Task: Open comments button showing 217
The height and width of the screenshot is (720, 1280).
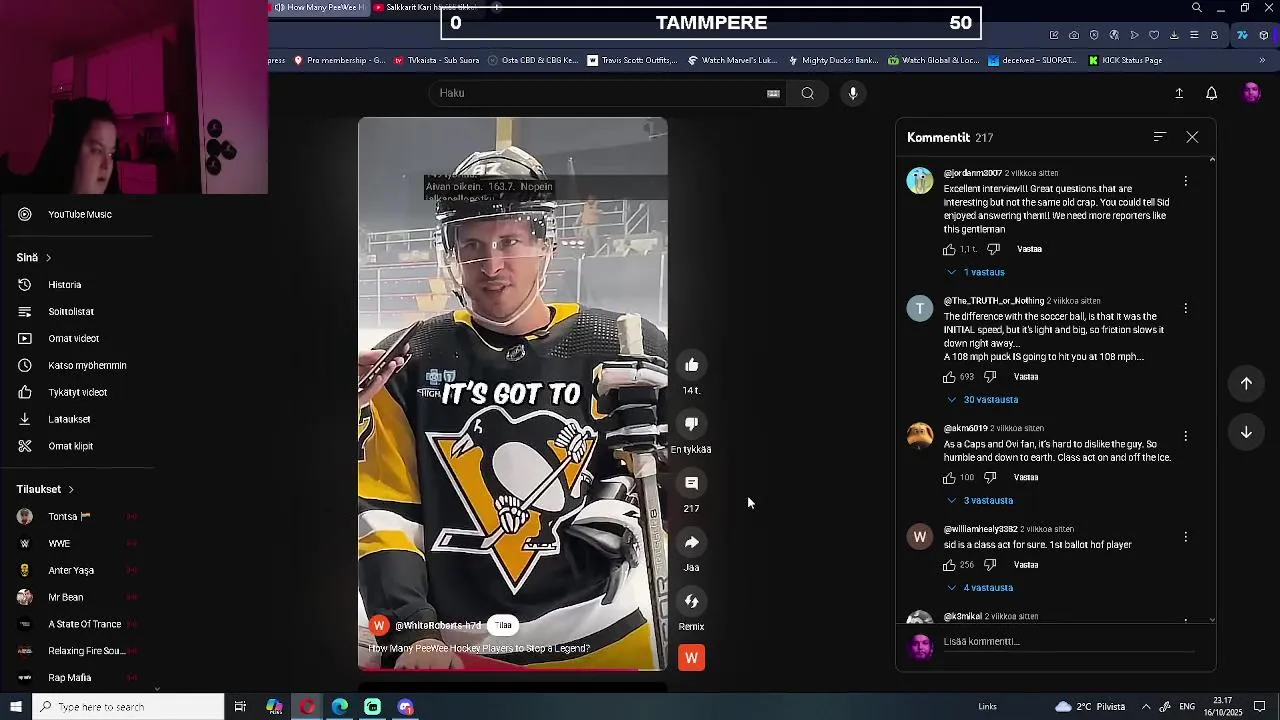Action: (x=691, y=483)
